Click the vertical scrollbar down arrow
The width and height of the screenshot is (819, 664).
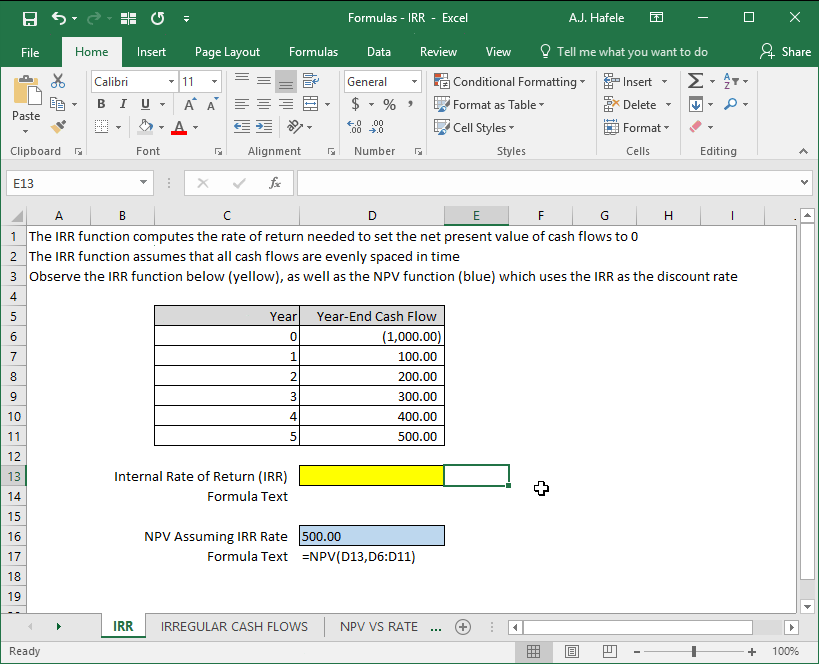[x=808, y=607]
